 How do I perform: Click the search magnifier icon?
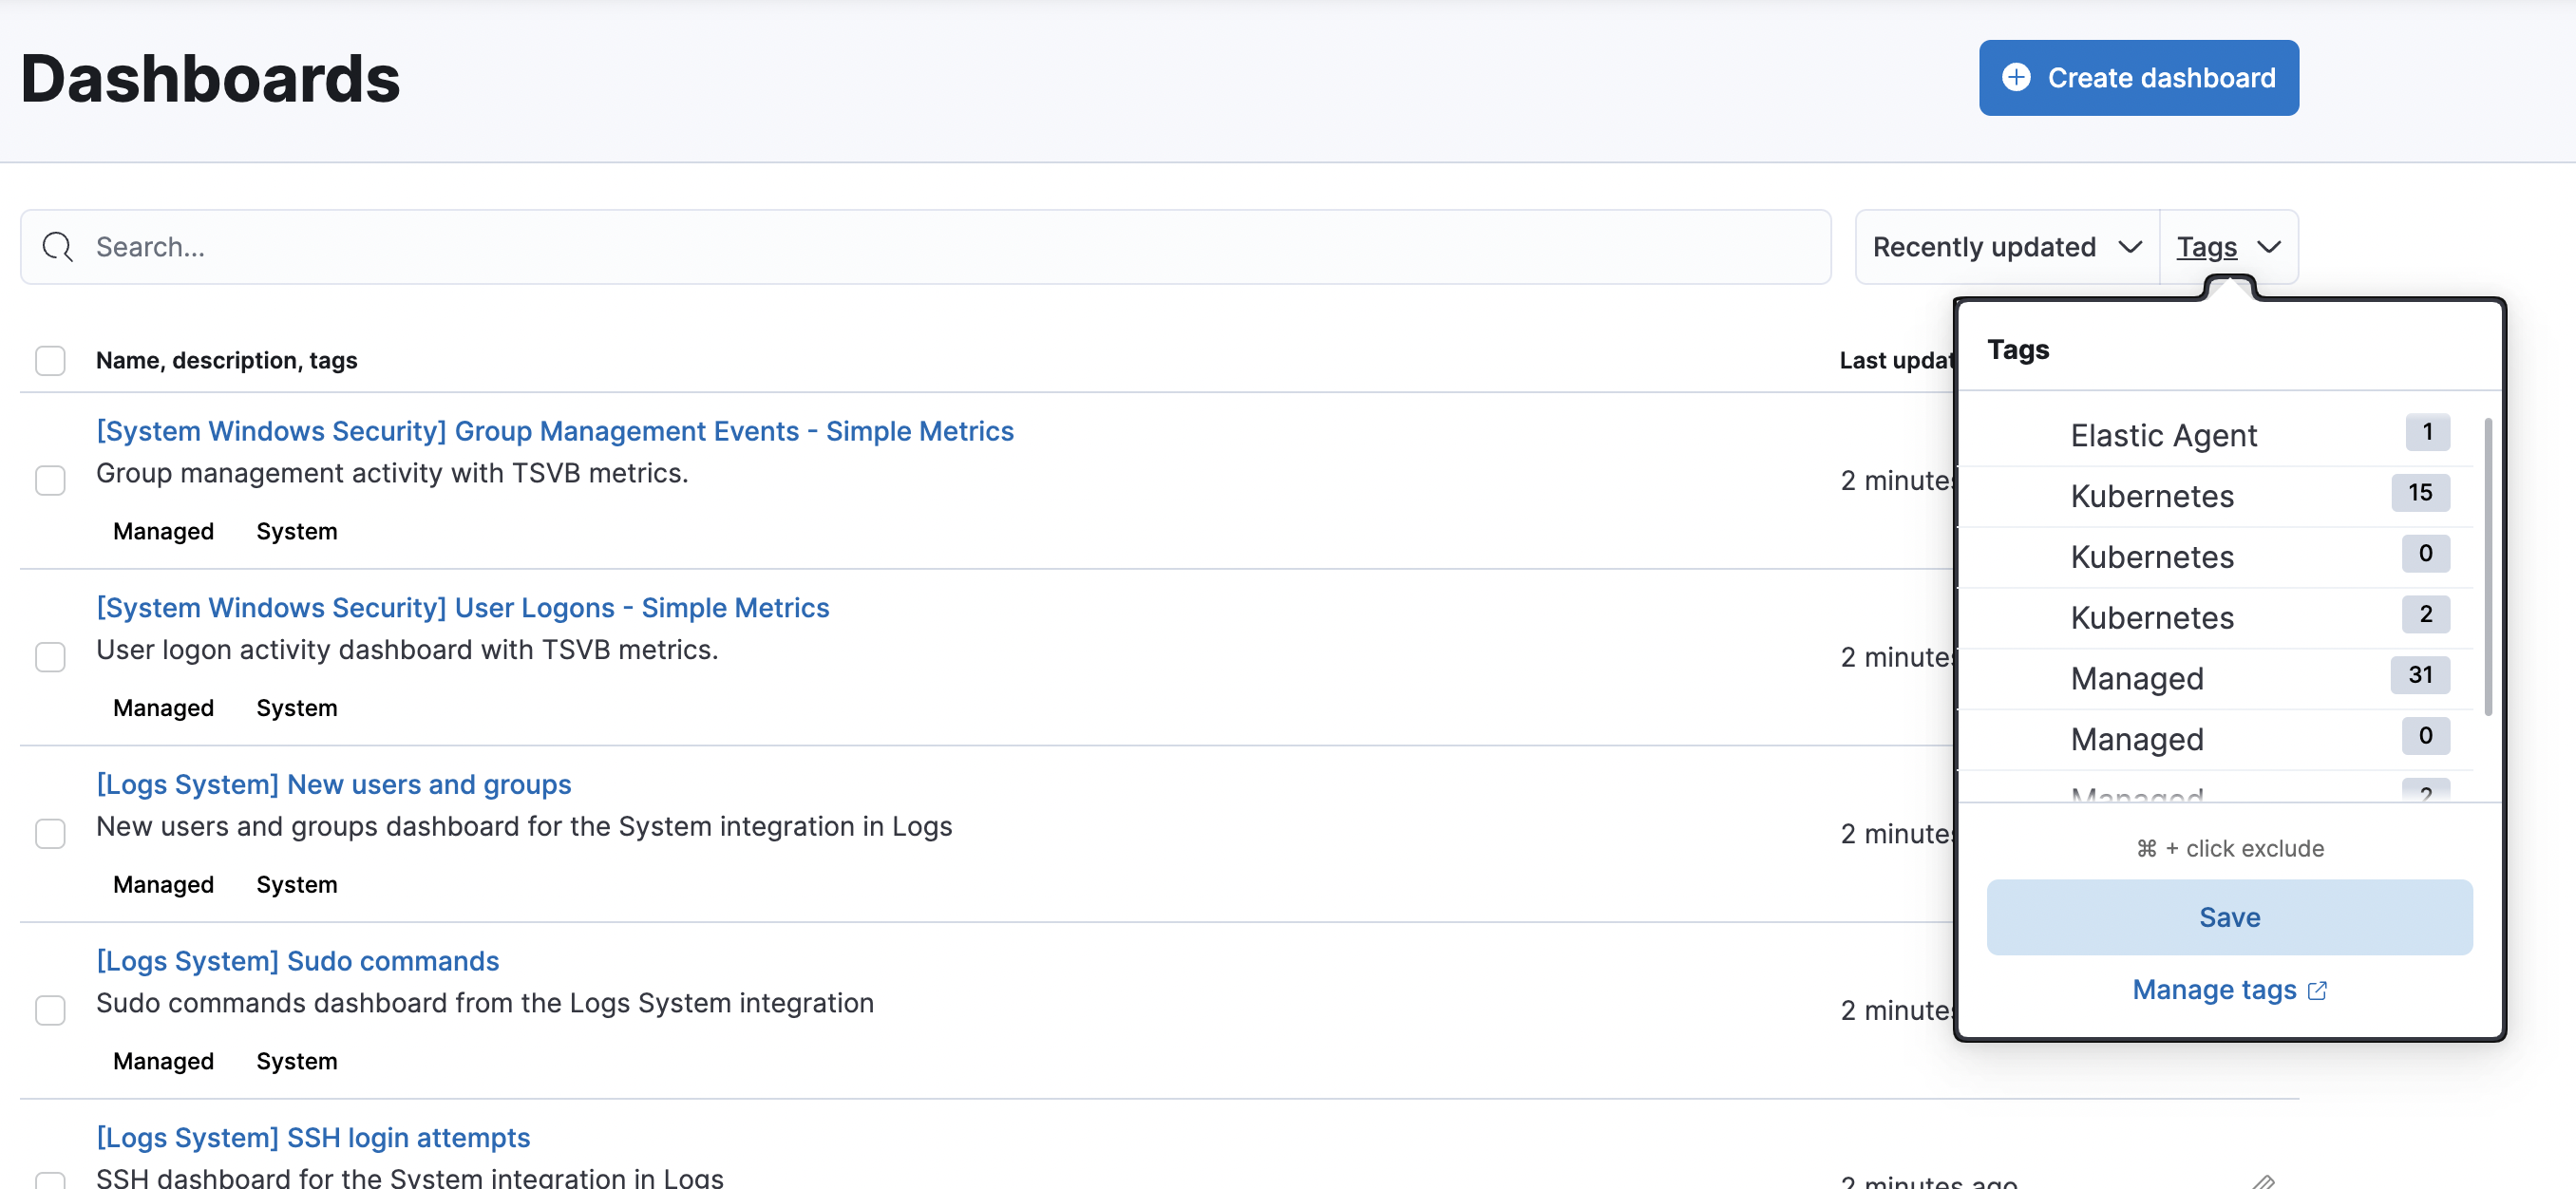tap(57, 247)
